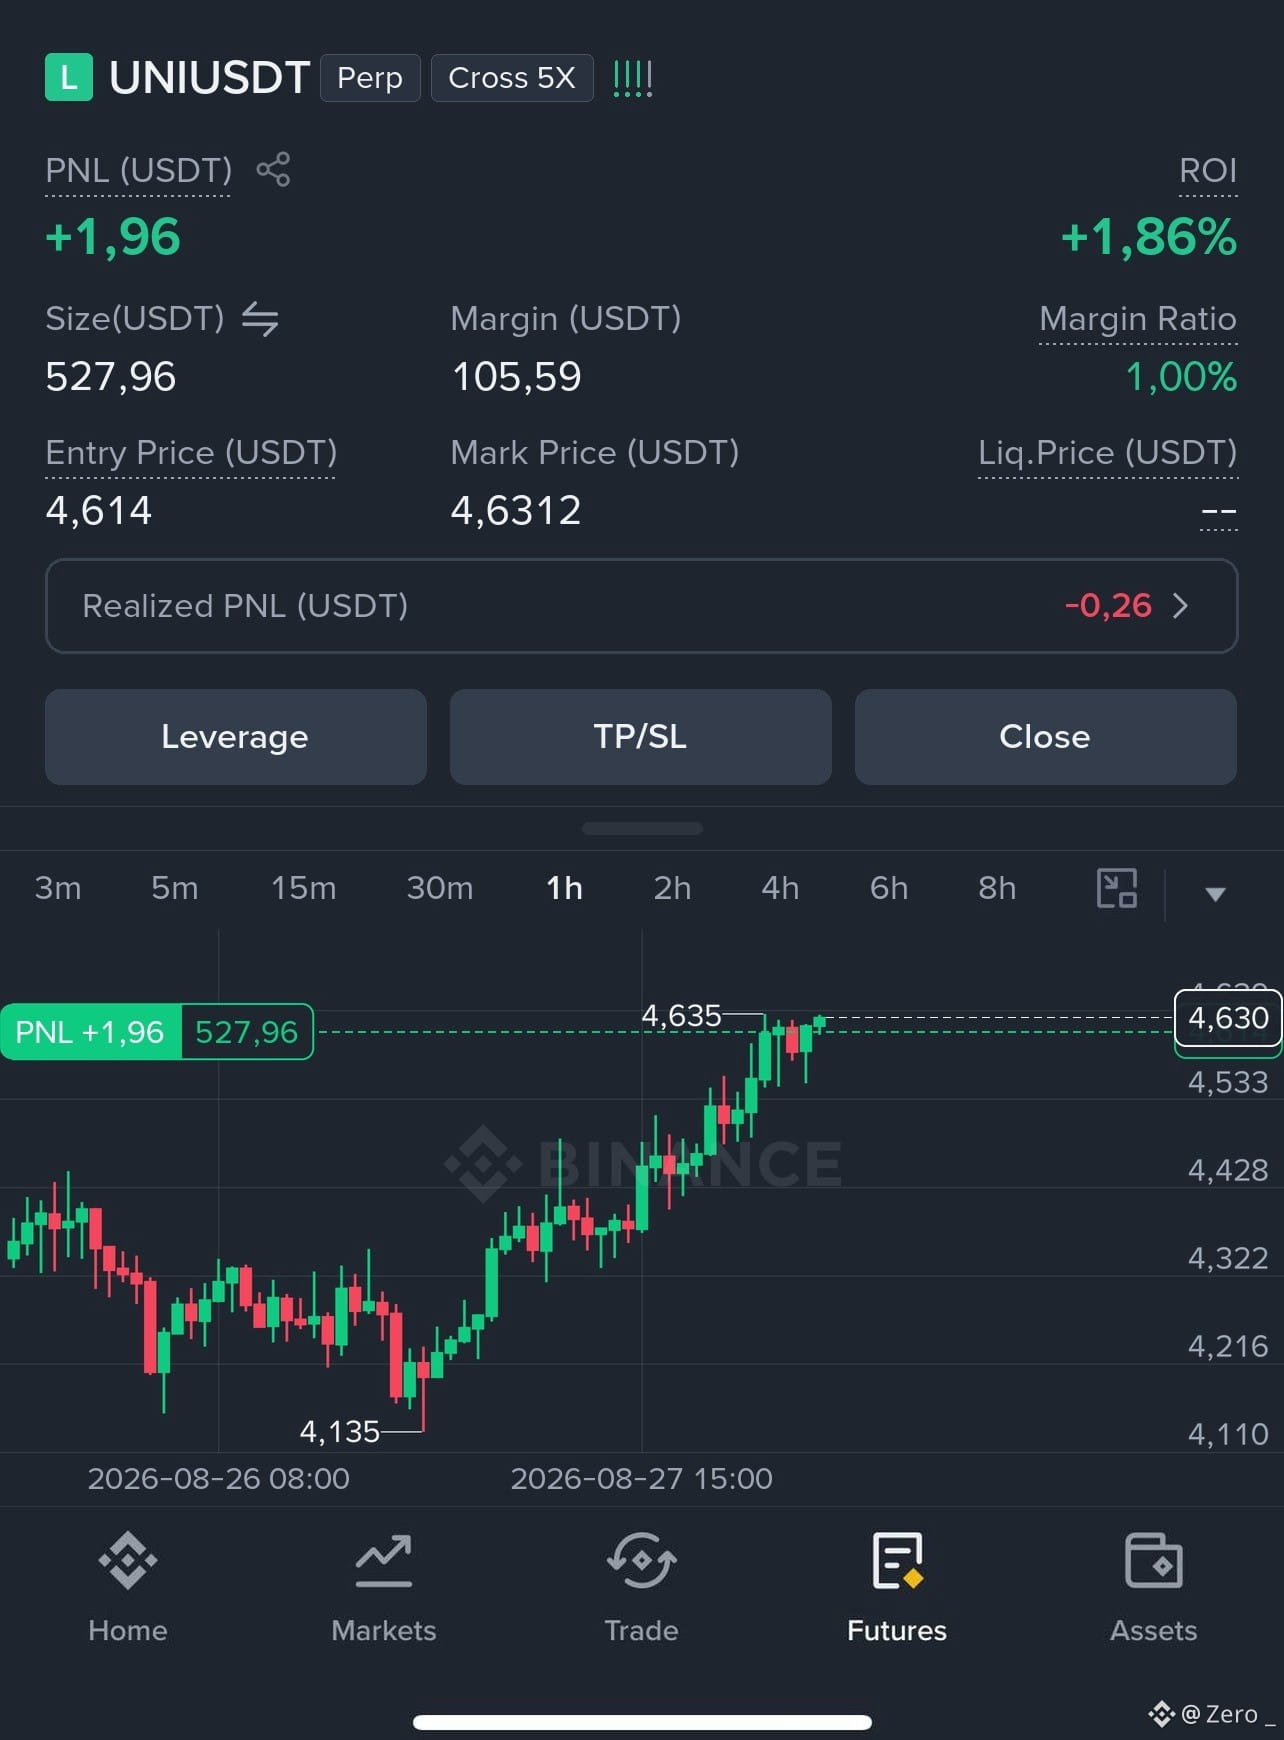Tap the Cross 5X margin mode tag
This screenshot has width=1284, height=1740.
(x=512, y=78)
